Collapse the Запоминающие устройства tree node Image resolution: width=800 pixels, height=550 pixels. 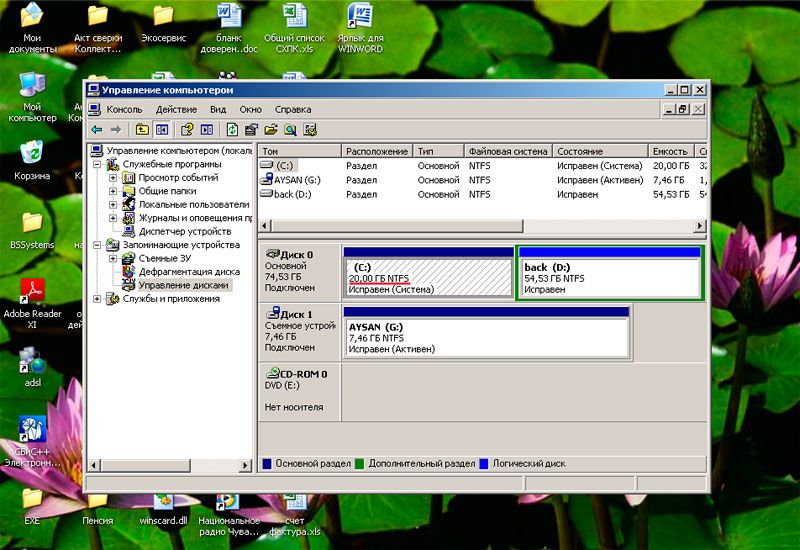[x=97, y=245]
